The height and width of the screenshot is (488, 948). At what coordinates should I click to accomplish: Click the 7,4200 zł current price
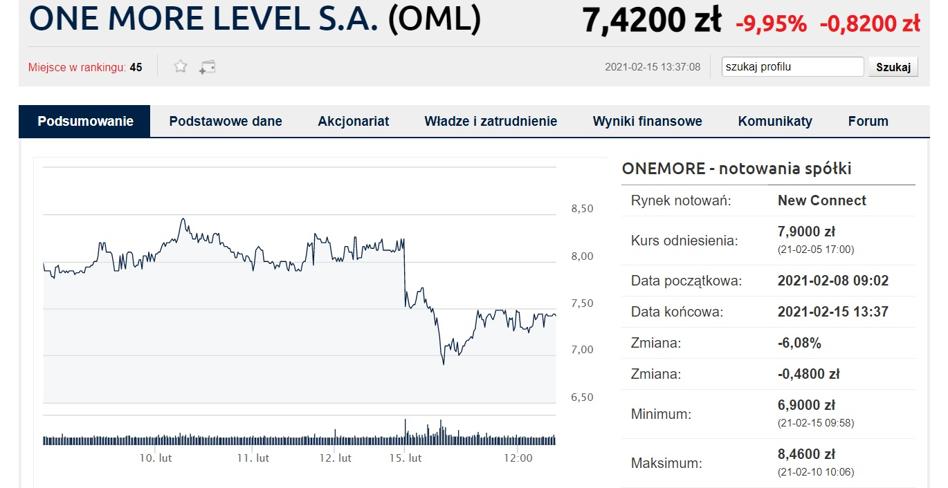[653, 20]
